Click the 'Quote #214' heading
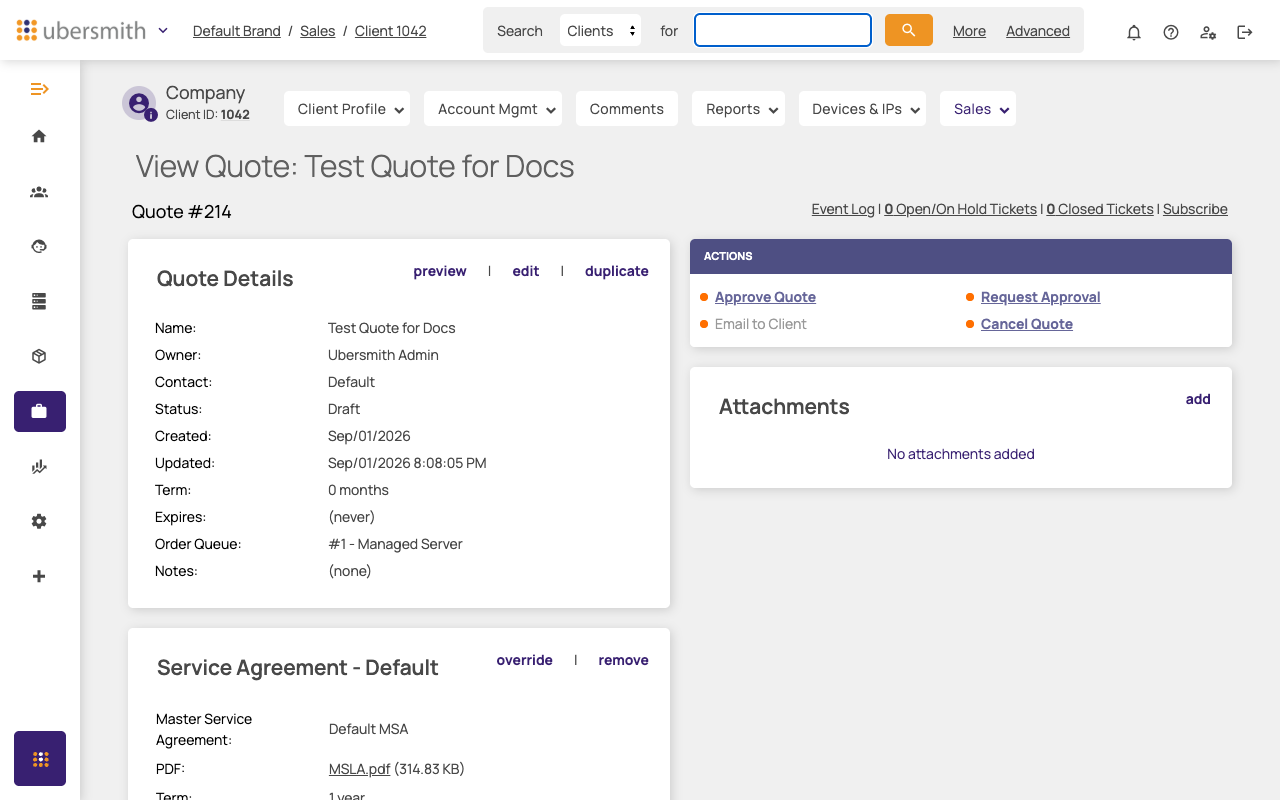Viewport: 1280px width, 800px height. 182,212
